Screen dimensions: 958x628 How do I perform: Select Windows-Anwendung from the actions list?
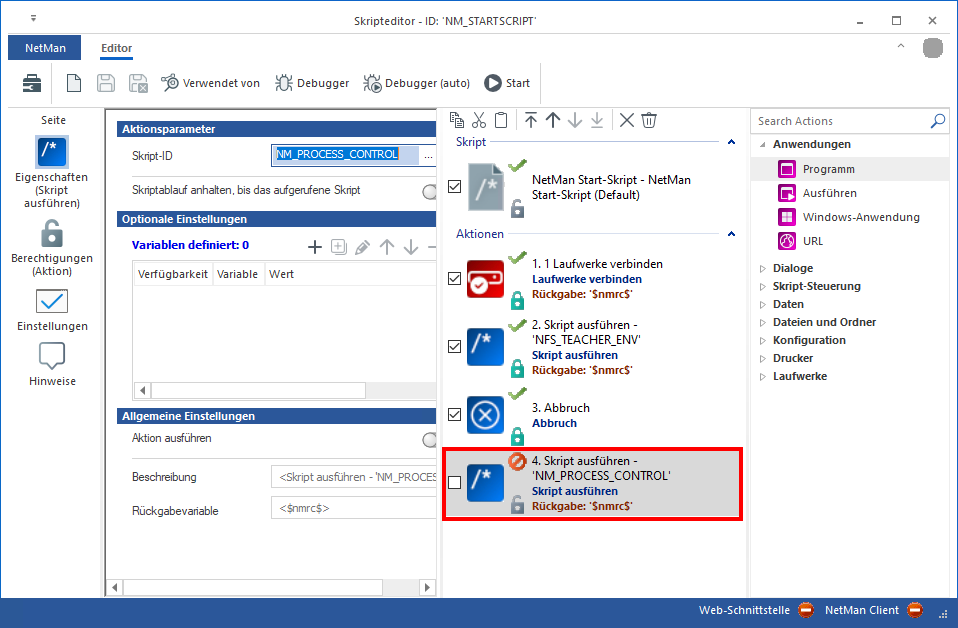[x=860, y=217]
